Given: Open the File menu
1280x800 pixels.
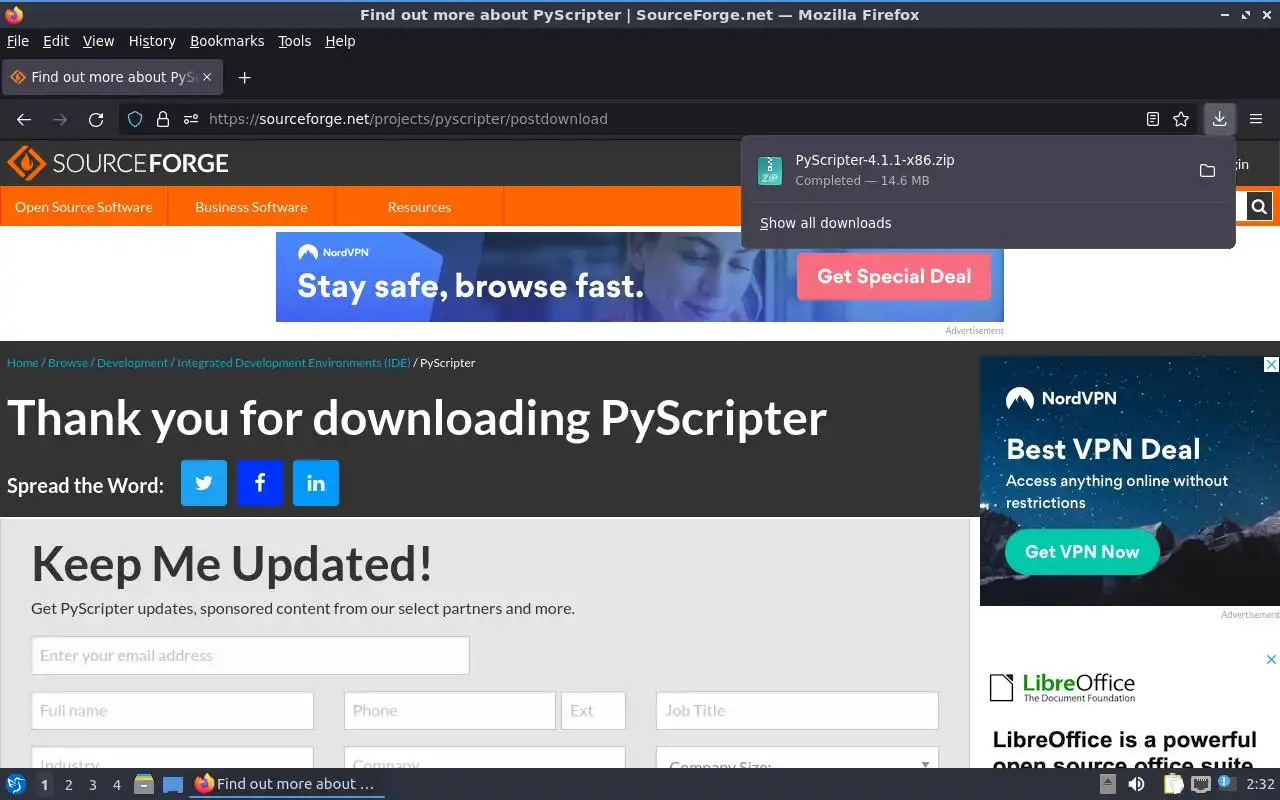Looking at the screenshot, I should pos(18,41).
